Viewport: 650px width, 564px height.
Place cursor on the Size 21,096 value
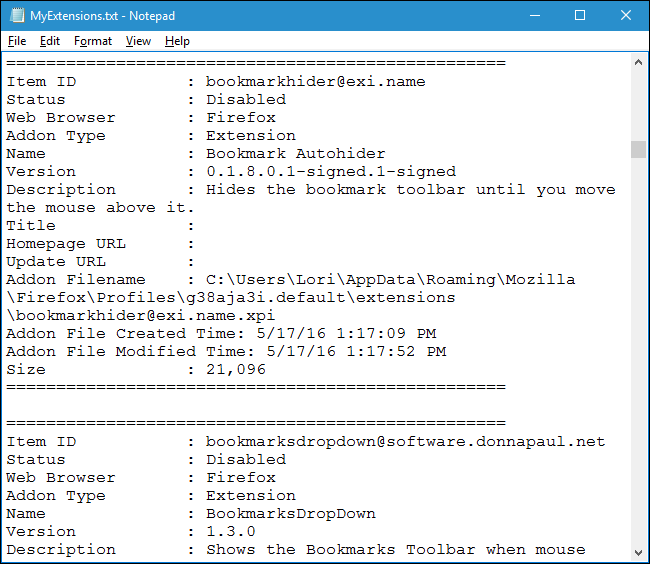pyautogui.click(x=235, y=370)
